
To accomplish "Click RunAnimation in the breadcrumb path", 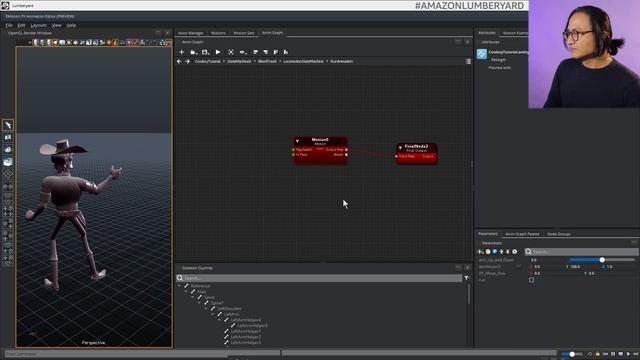I will (x=342, y=61).
